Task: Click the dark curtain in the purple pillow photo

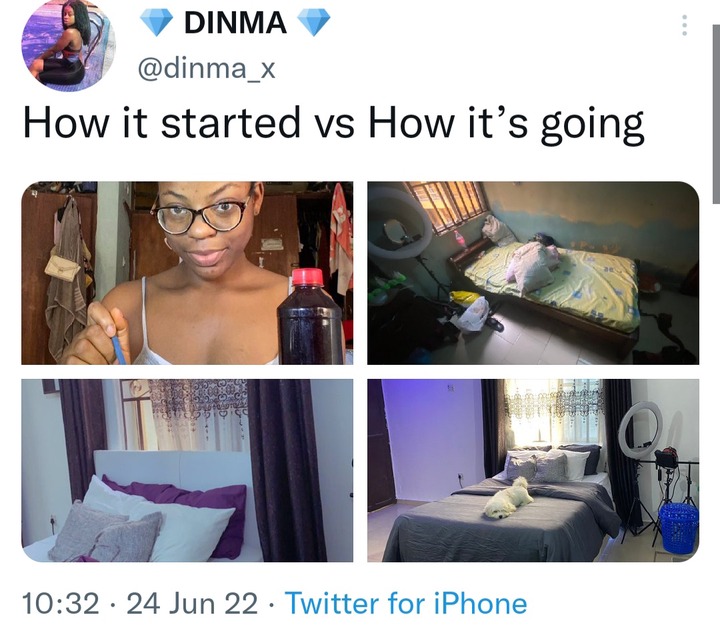Action: 286,471
